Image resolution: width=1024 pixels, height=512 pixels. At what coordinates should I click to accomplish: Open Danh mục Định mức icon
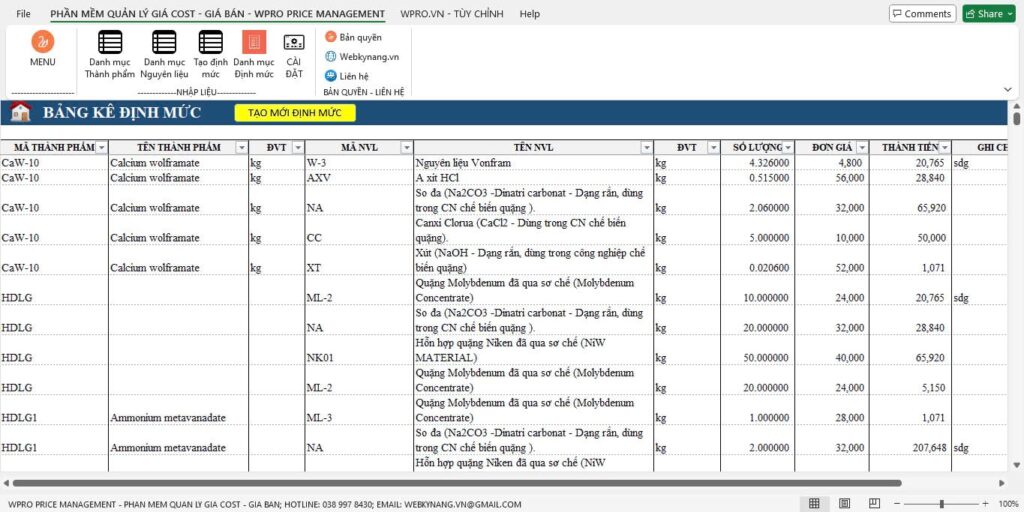pos(254,43)
